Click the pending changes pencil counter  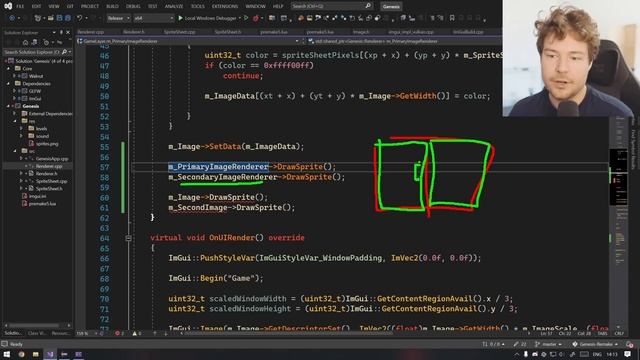click(x=520, y=344)
